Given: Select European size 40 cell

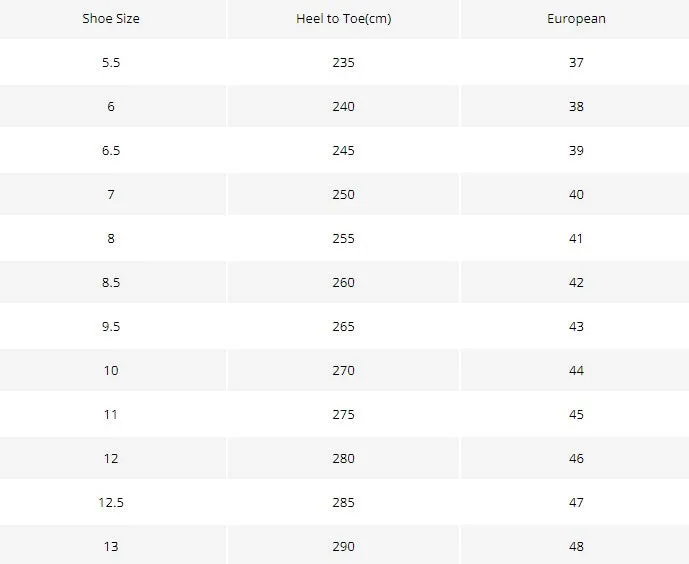Looking at the screenshot, I should coord(576,194).
